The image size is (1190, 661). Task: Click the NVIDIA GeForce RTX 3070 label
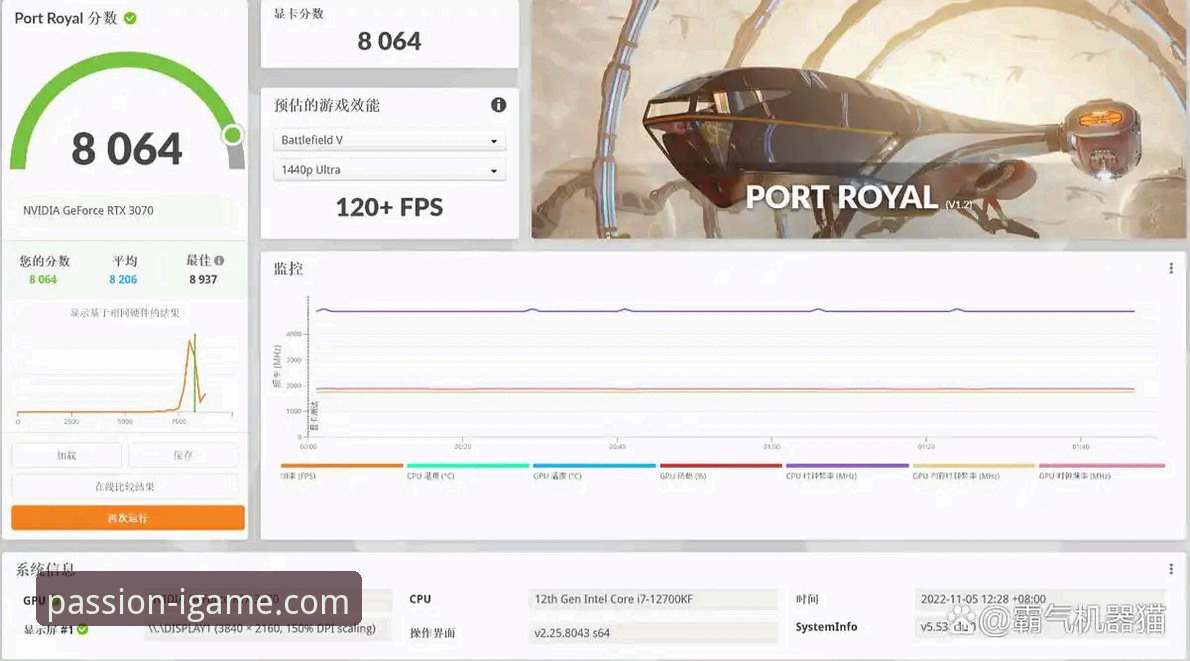point(88,210)
